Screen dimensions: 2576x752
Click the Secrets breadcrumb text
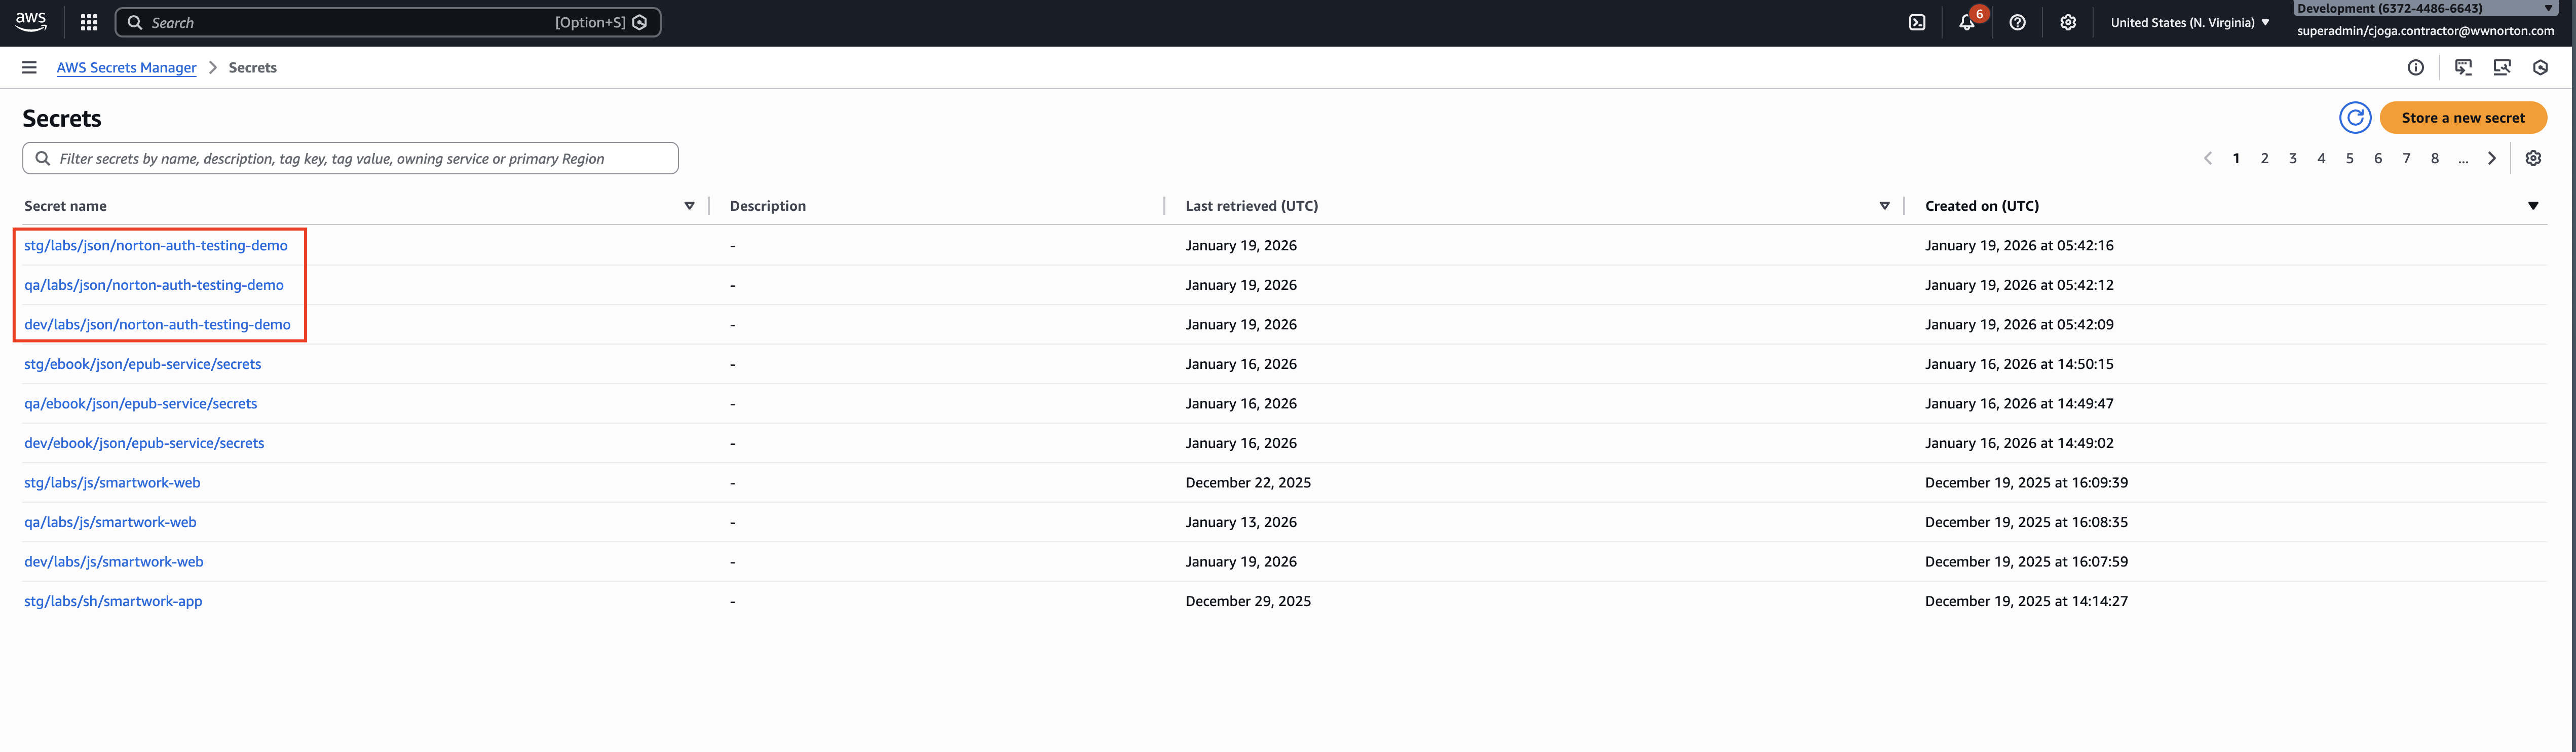[253, 67]
